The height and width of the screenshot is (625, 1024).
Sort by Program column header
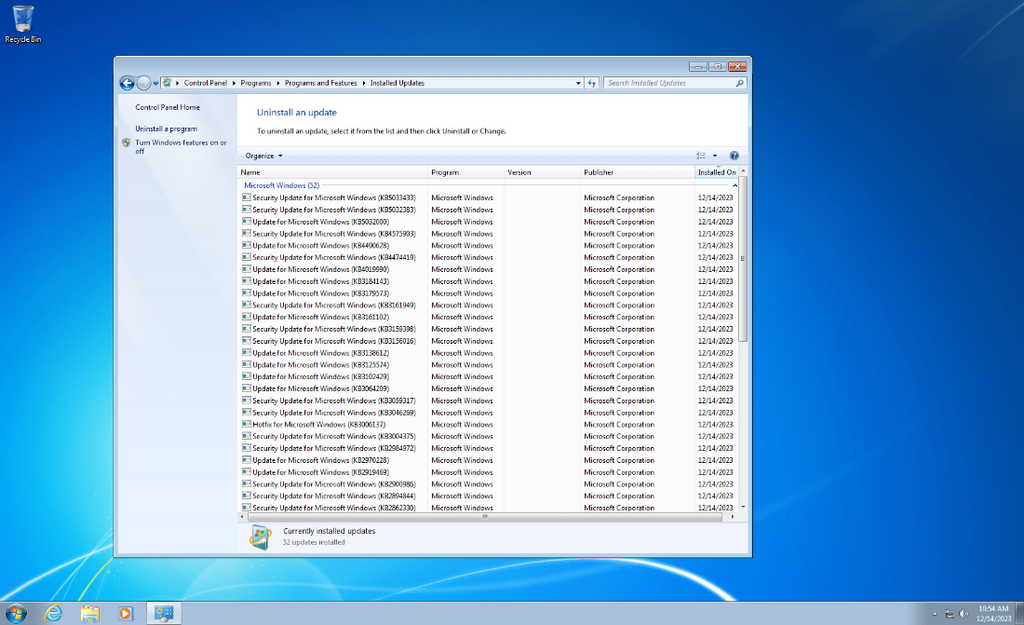point(466,172)
